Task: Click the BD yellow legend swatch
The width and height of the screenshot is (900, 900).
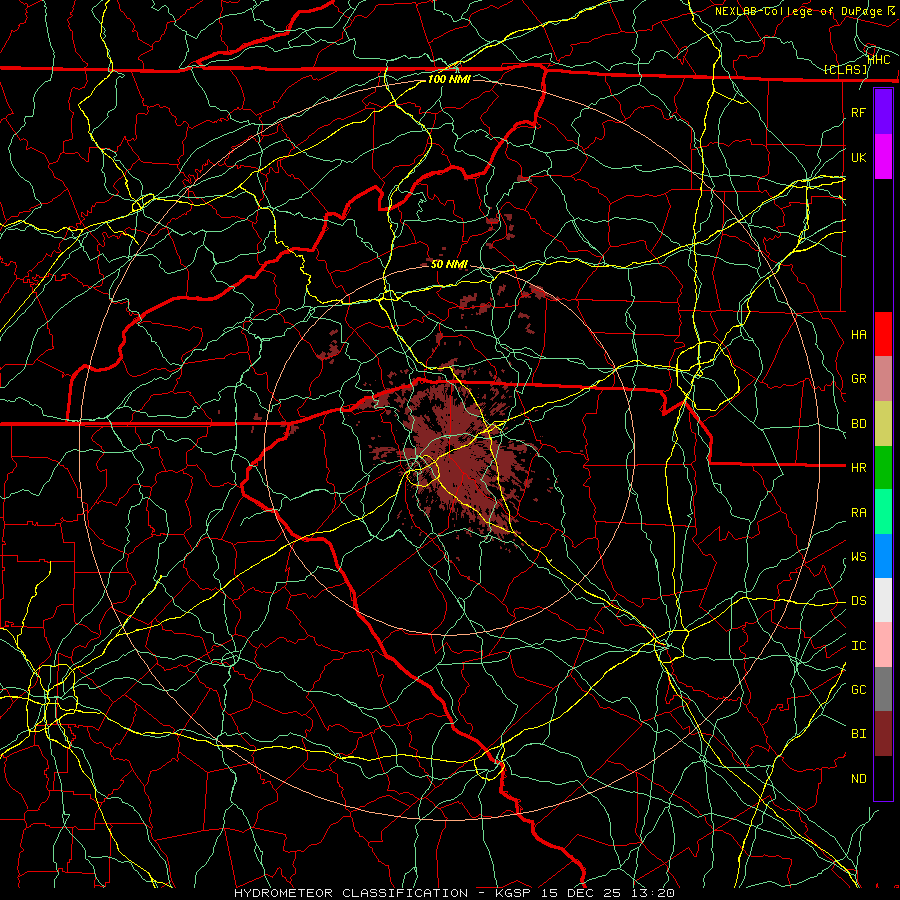Action: pyautogui.click(x=883, y=424)
